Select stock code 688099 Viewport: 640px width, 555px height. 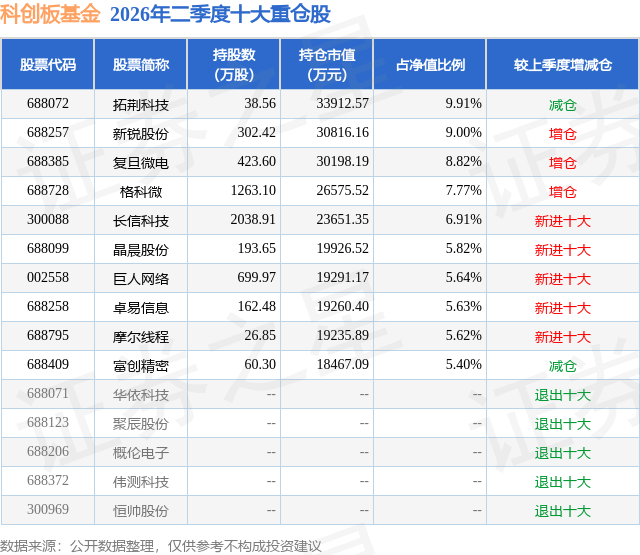coord(48,249)
